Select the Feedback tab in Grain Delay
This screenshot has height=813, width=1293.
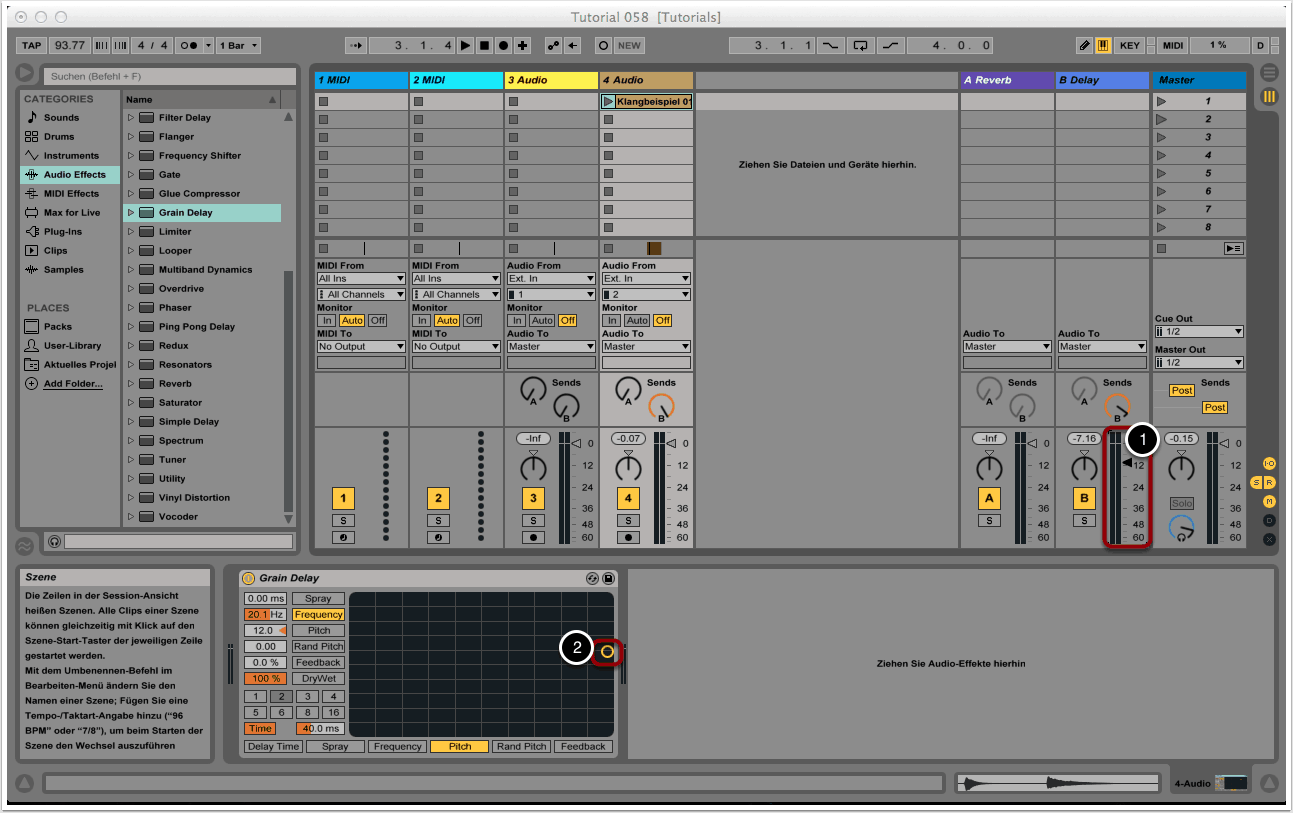pos(583,747)
